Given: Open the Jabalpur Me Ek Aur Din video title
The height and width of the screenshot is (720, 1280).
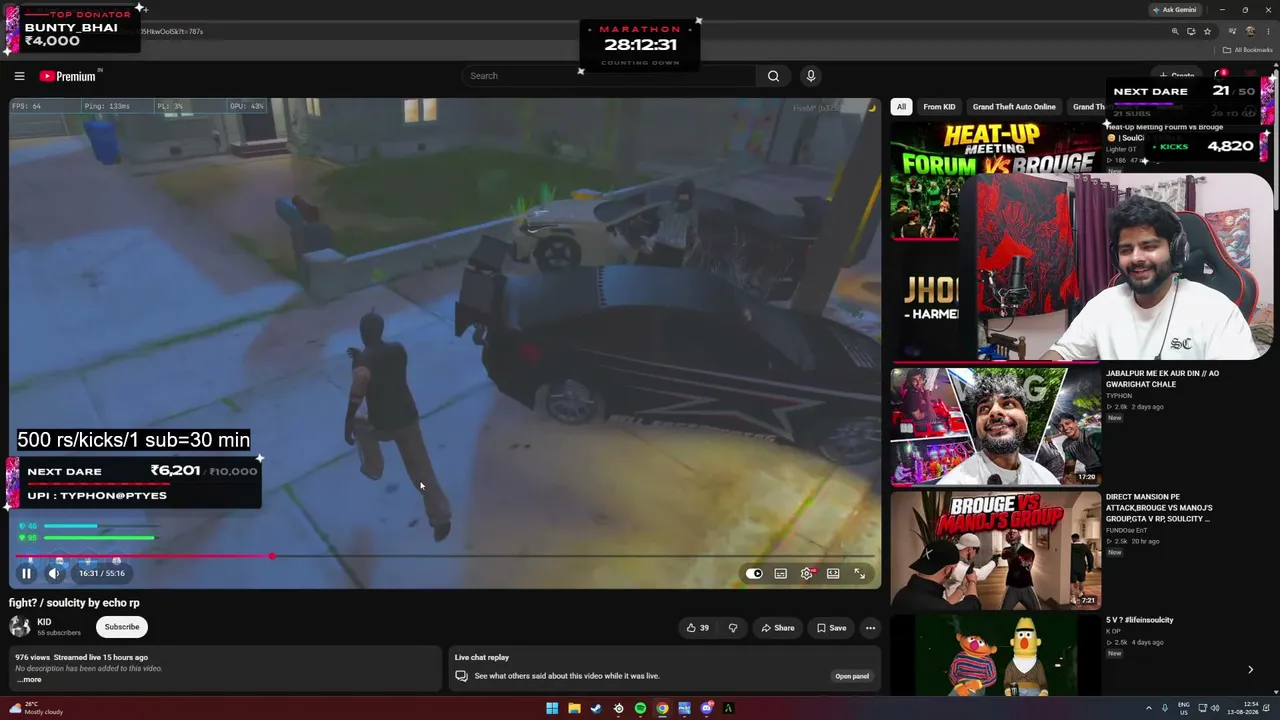Looking at the screenshot, I should pyautogui.click(x=1162, y=379).
